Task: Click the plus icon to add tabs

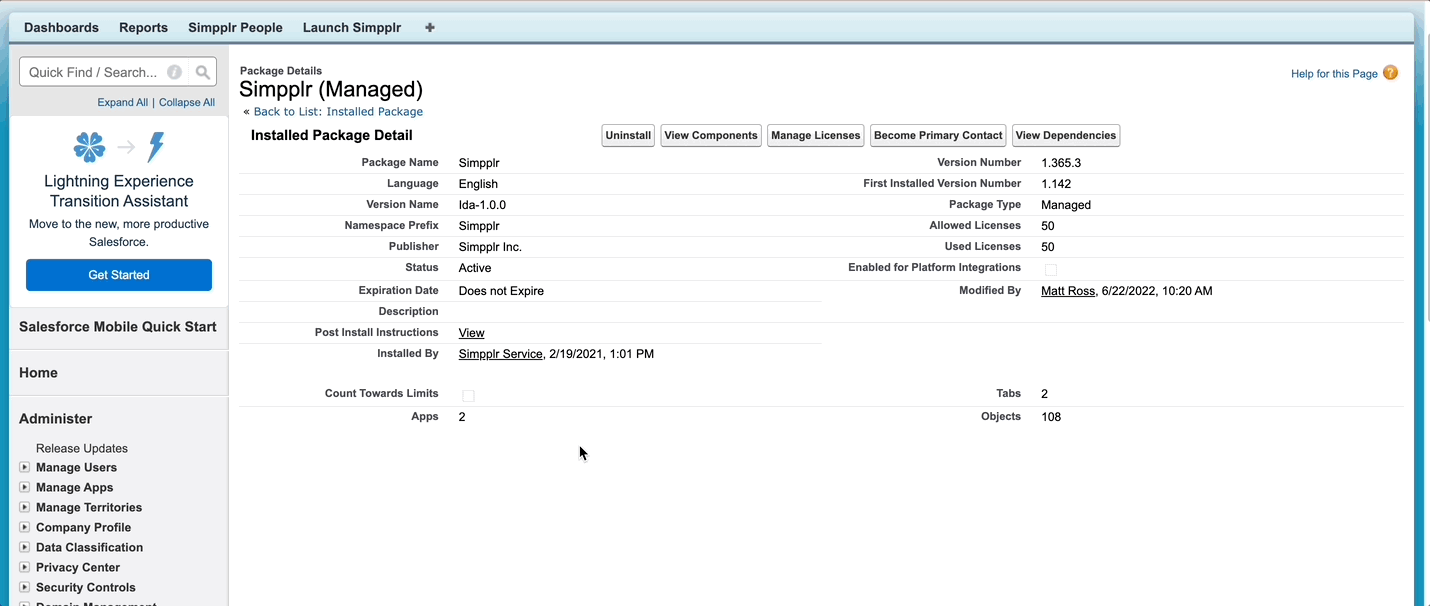Action: point(430,28)
